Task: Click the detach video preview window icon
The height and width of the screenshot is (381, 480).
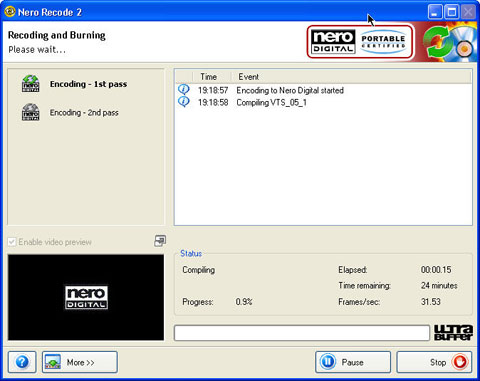Action: pyautogui.click(x=160, y=241)
